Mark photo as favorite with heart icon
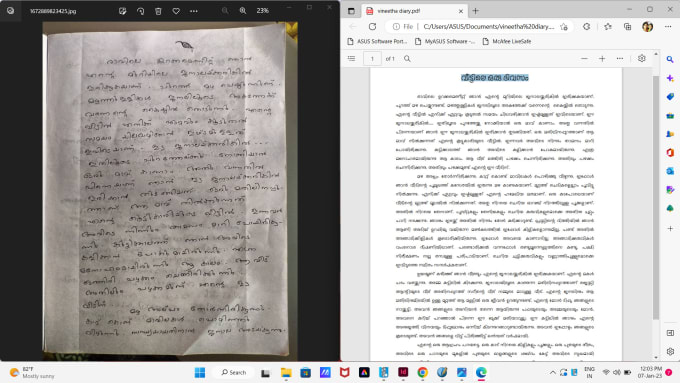680x383 pixels. tap(176, 11)
